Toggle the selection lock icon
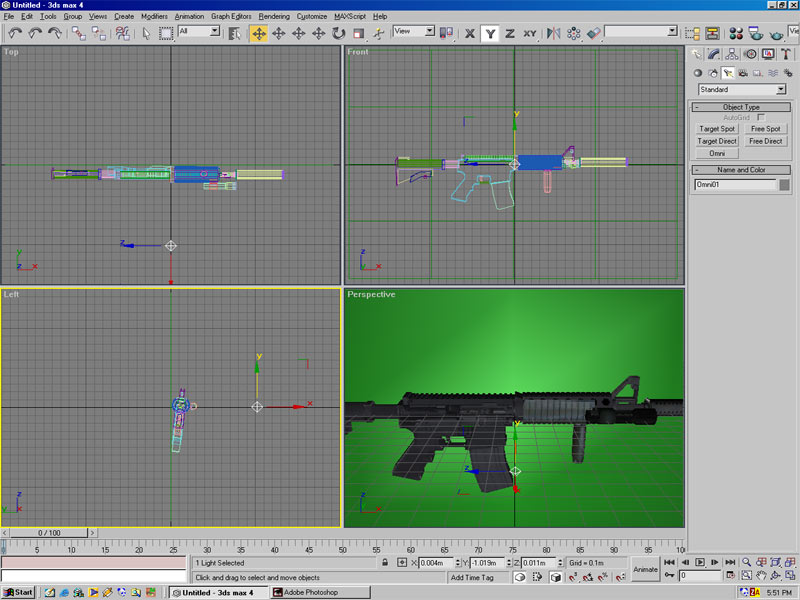This screenshot has width=800, height=600. tap(387, 564)
